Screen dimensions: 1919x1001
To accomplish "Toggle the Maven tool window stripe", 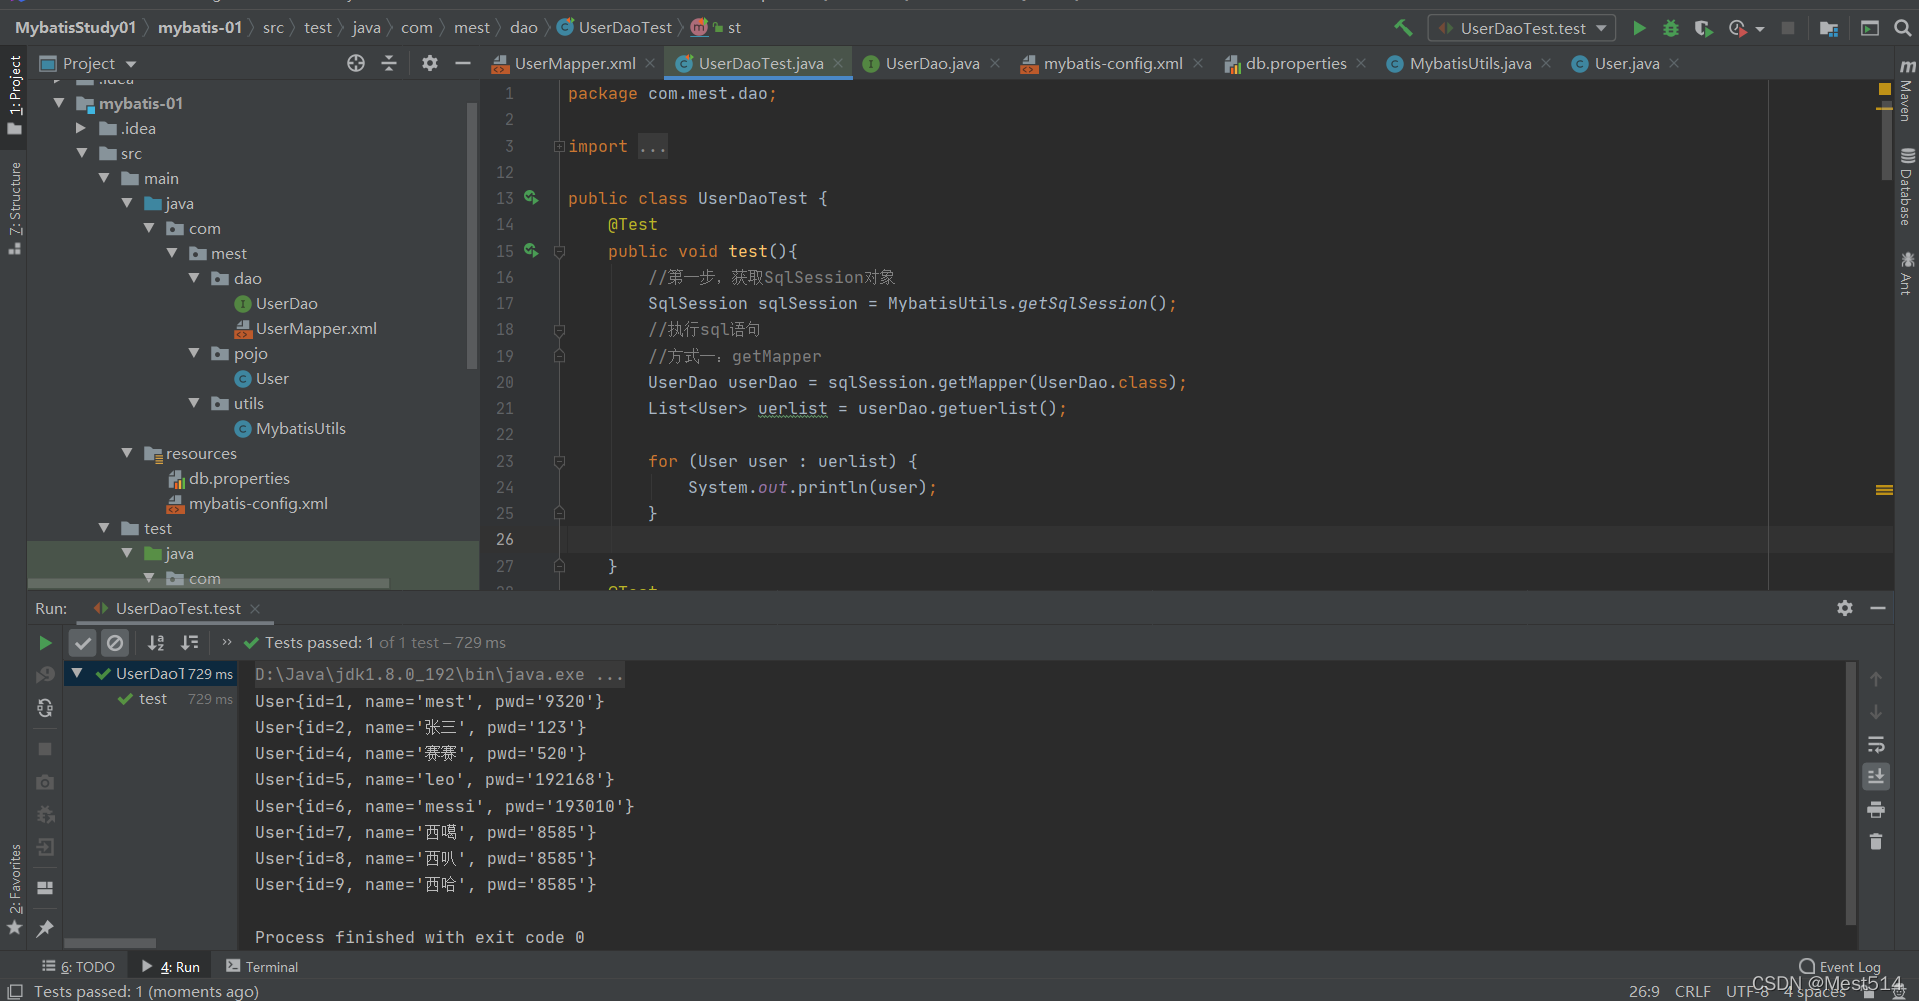I will 1907,90.
